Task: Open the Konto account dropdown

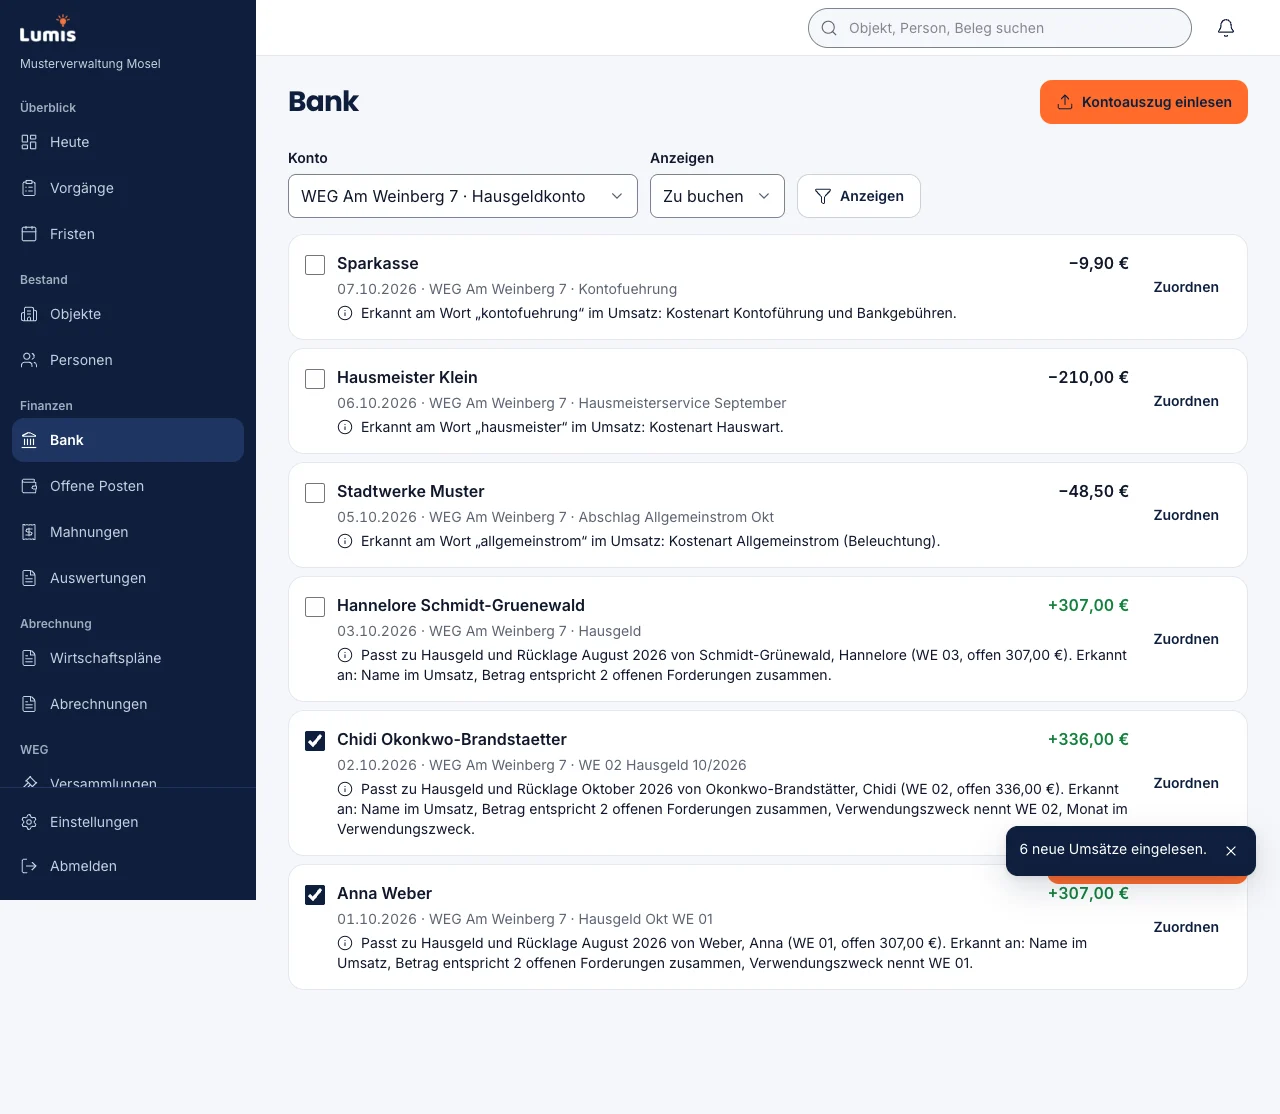Action: pos(463,196)
